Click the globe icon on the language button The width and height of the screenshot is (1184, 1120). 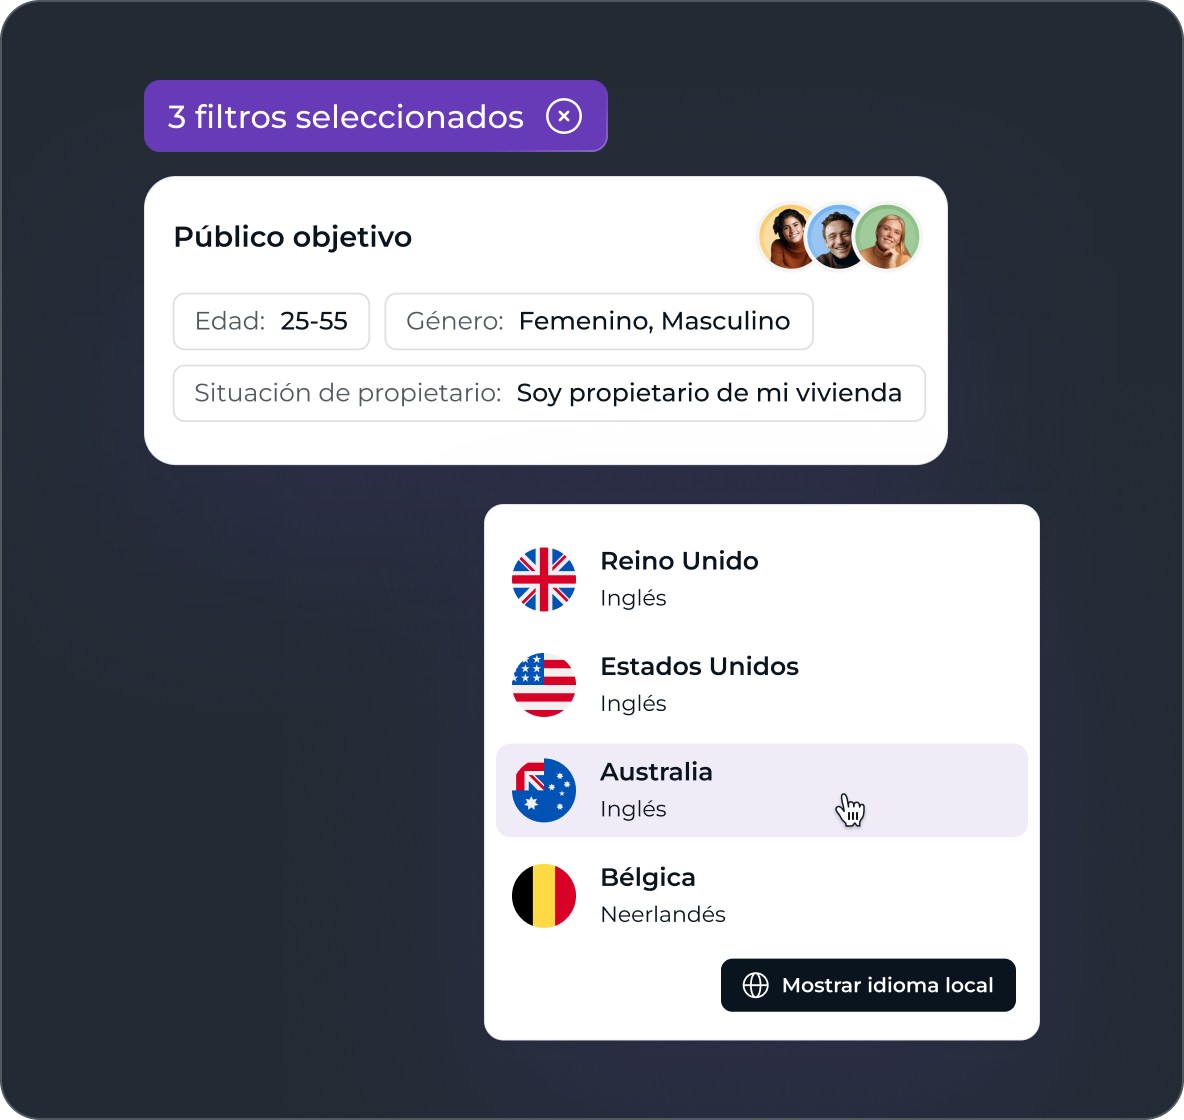coord(755,985)
